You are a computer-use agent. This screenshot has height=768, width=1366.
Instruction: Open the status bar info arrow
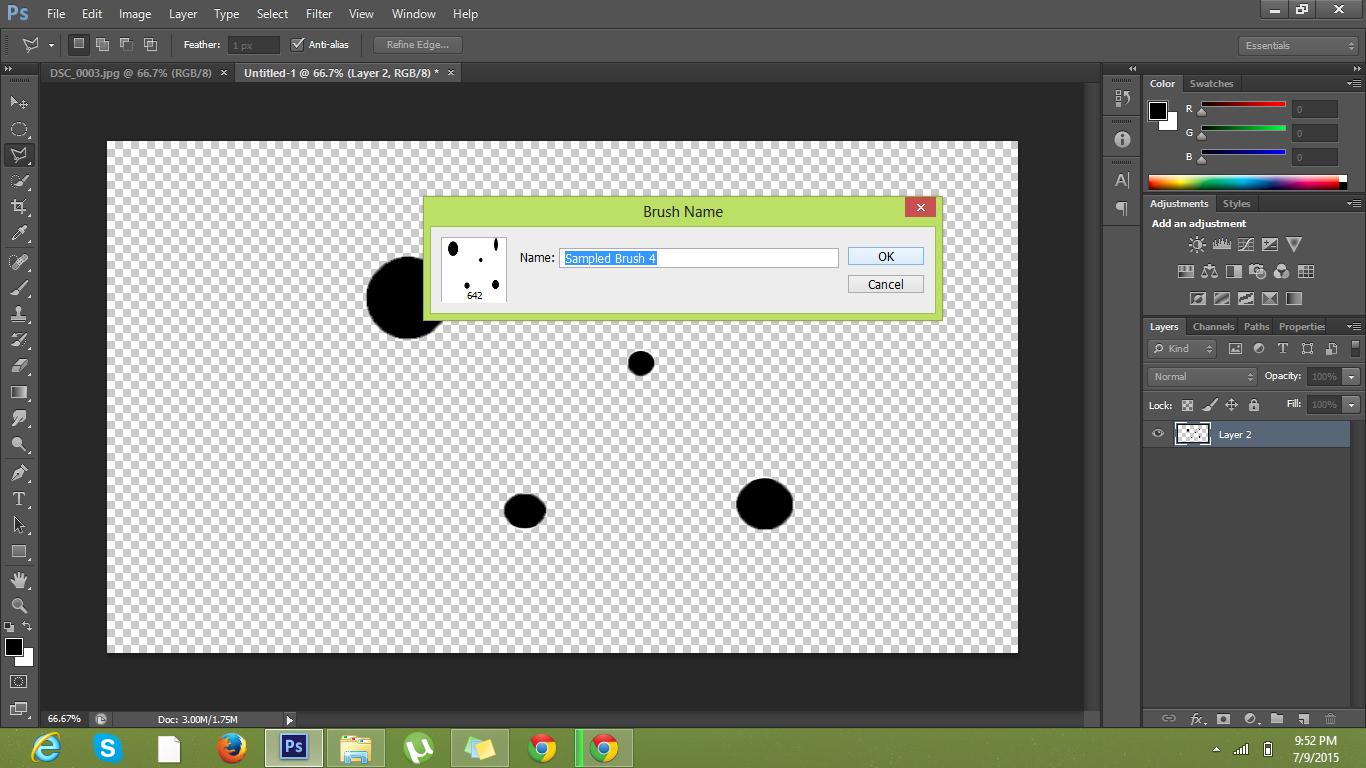pos(290,719)
